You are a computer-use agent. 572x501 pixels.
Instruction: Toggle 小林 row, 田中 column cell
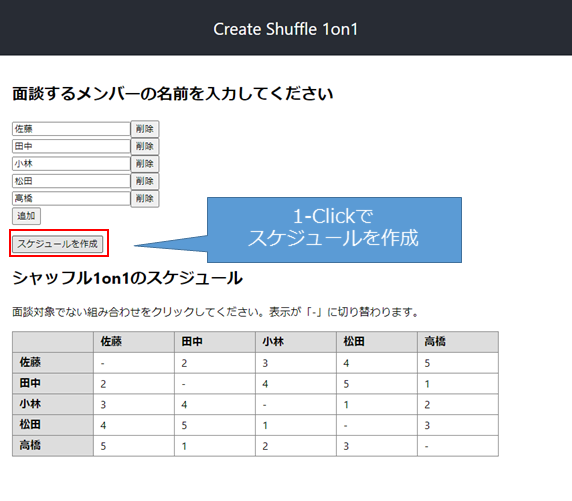pos(215,405)
